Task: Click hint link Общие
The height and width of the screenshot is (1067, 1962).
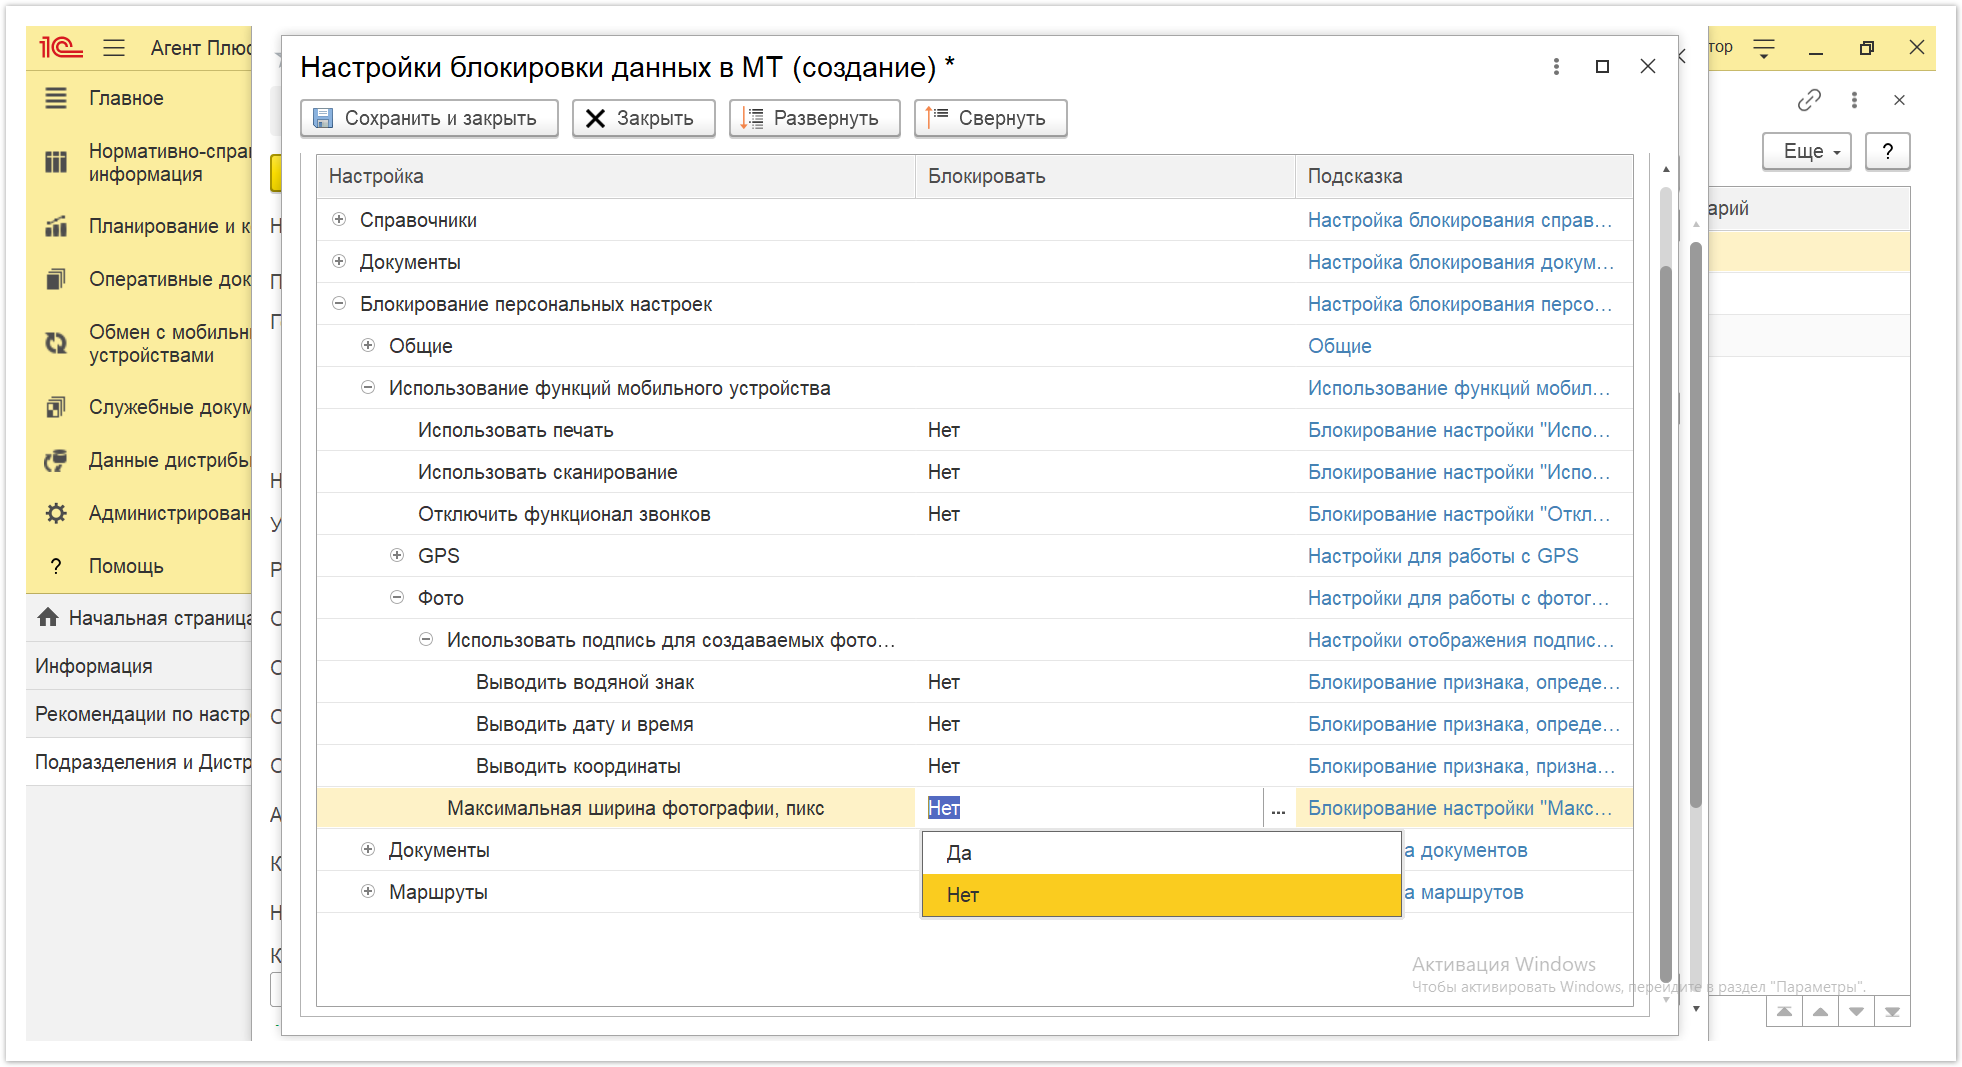Action: (x=1339, y=346)
